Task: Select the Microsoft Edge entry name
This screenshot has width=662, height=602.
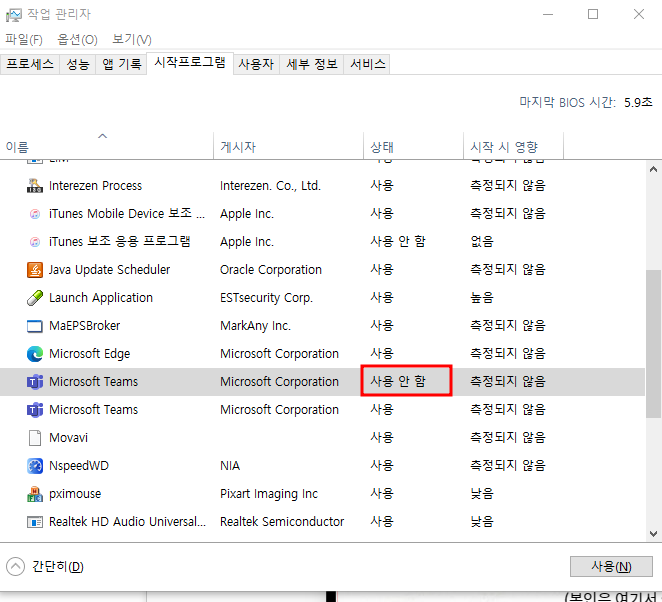Action: 90,354
